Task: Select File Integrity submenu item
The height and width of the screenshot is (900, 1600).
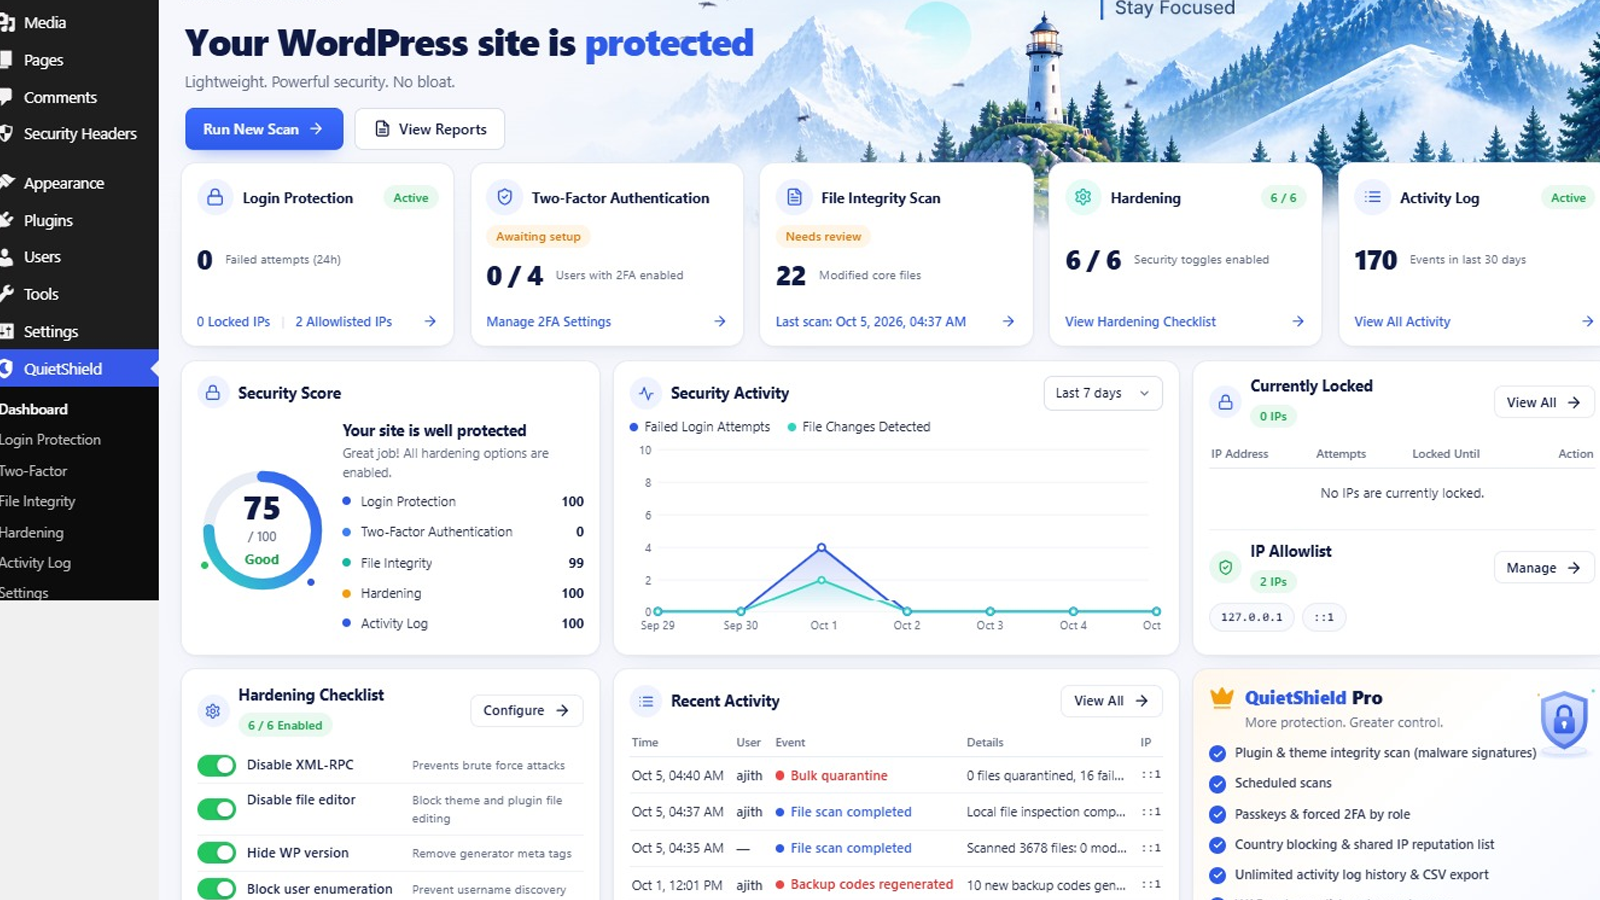Action: pos(38,501)
